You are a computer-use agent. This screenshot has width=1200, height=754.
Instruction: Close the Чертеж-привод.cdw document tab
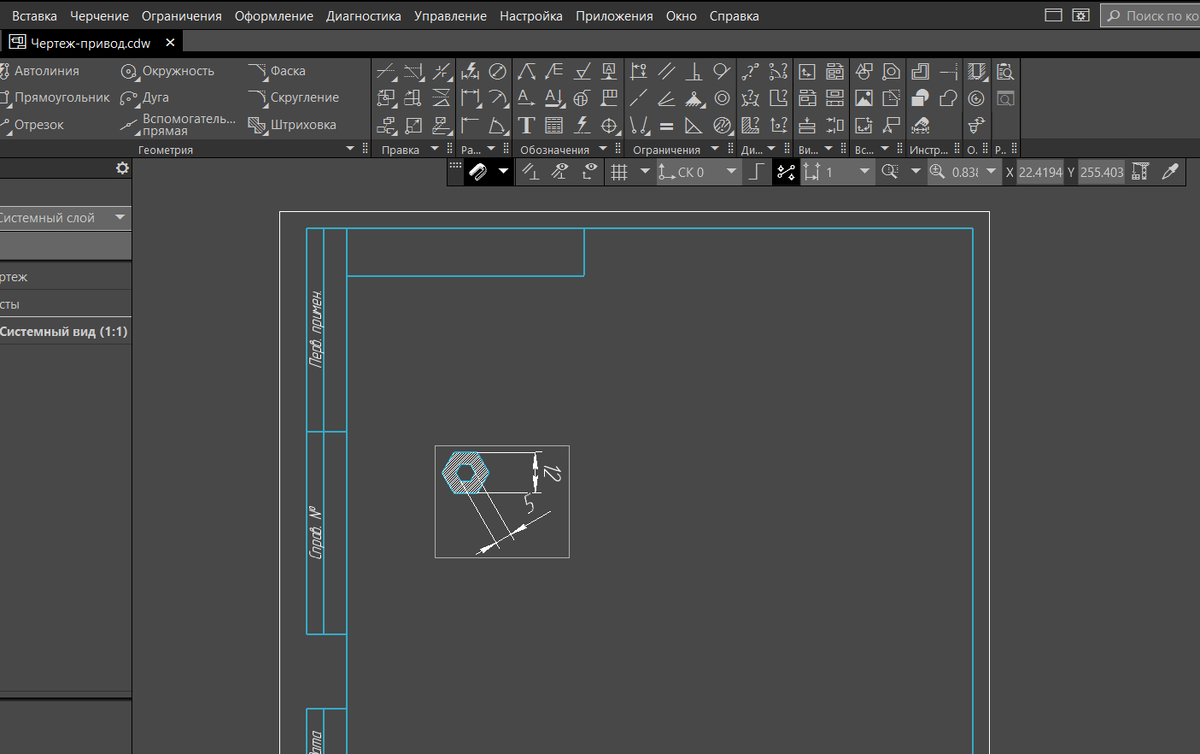tap(171, 43)
